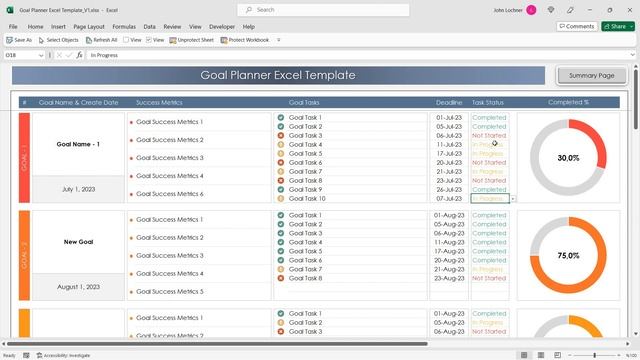Click the John Lochner account avatar
This screenshot has height=360, width=640.
(x=531, y=10)
